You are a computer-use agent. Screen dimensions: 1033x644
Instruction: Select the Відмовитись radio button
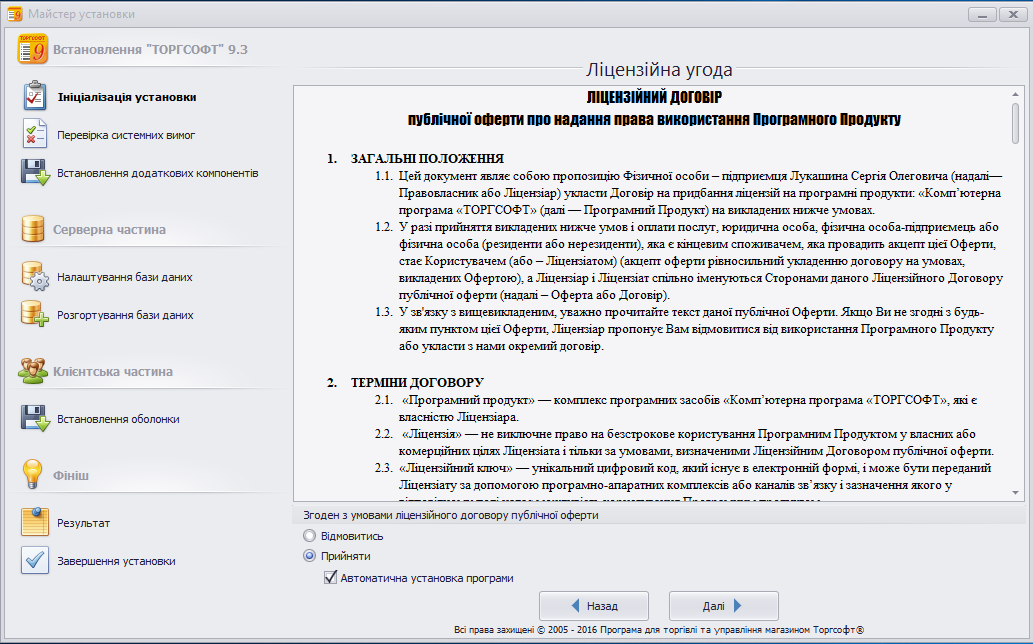(309, 536)
